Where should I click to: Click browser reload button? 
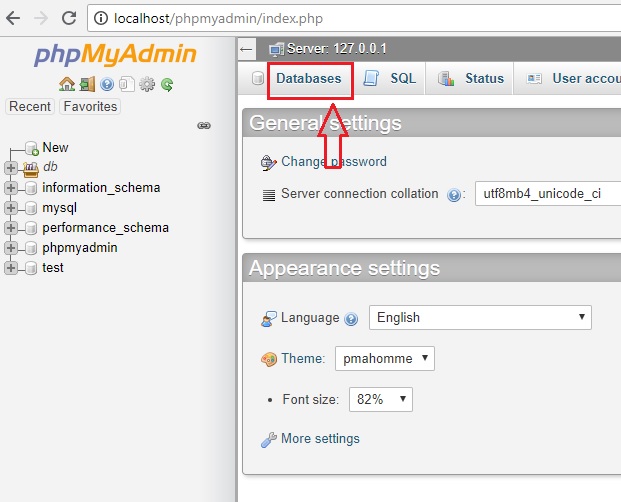69,18
